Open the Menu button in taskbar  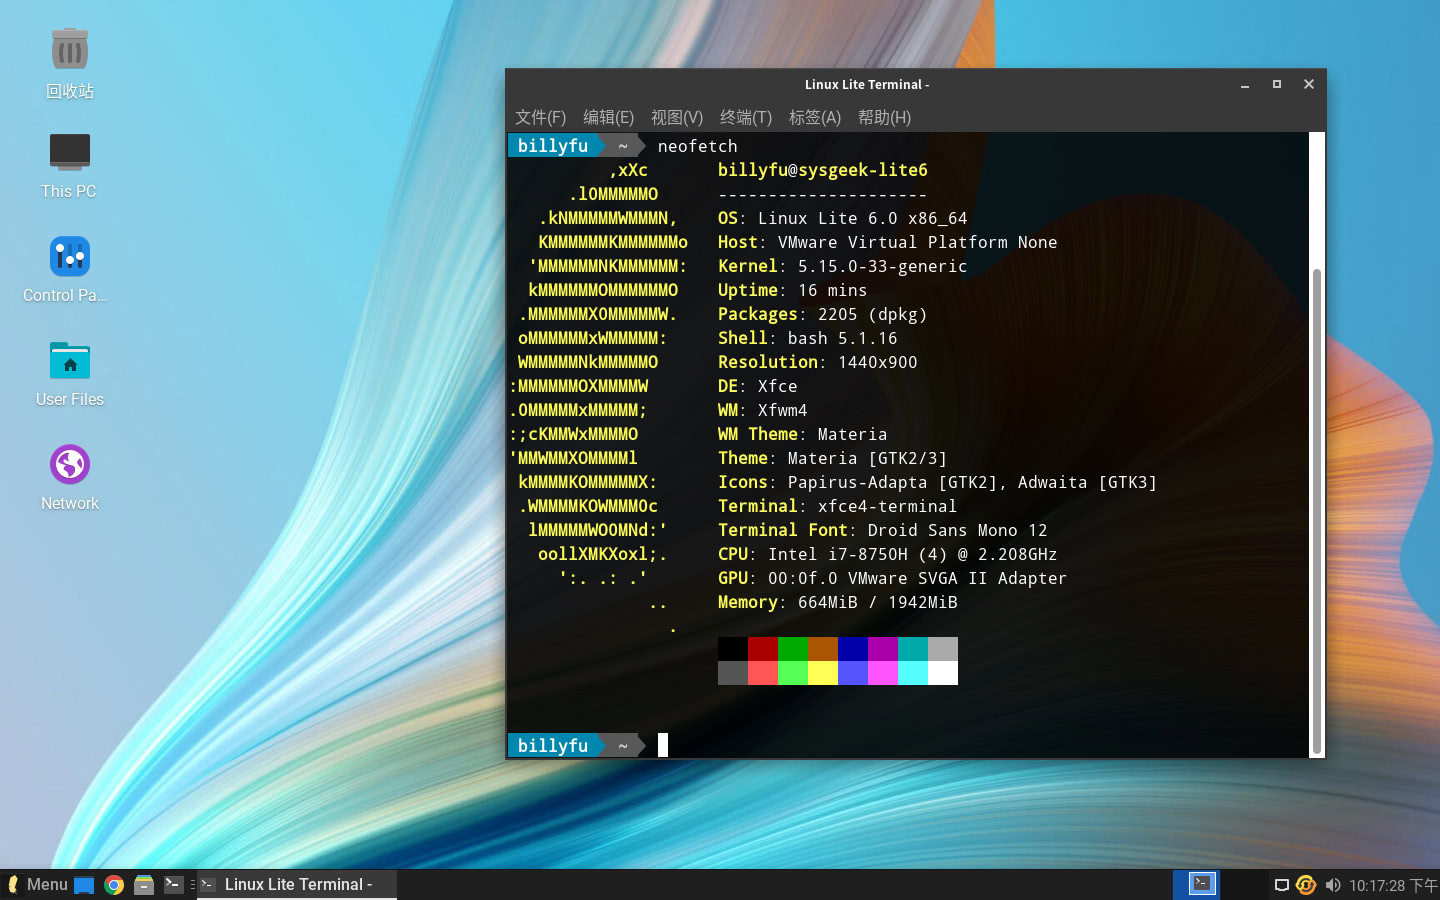(x=37, y=885)
